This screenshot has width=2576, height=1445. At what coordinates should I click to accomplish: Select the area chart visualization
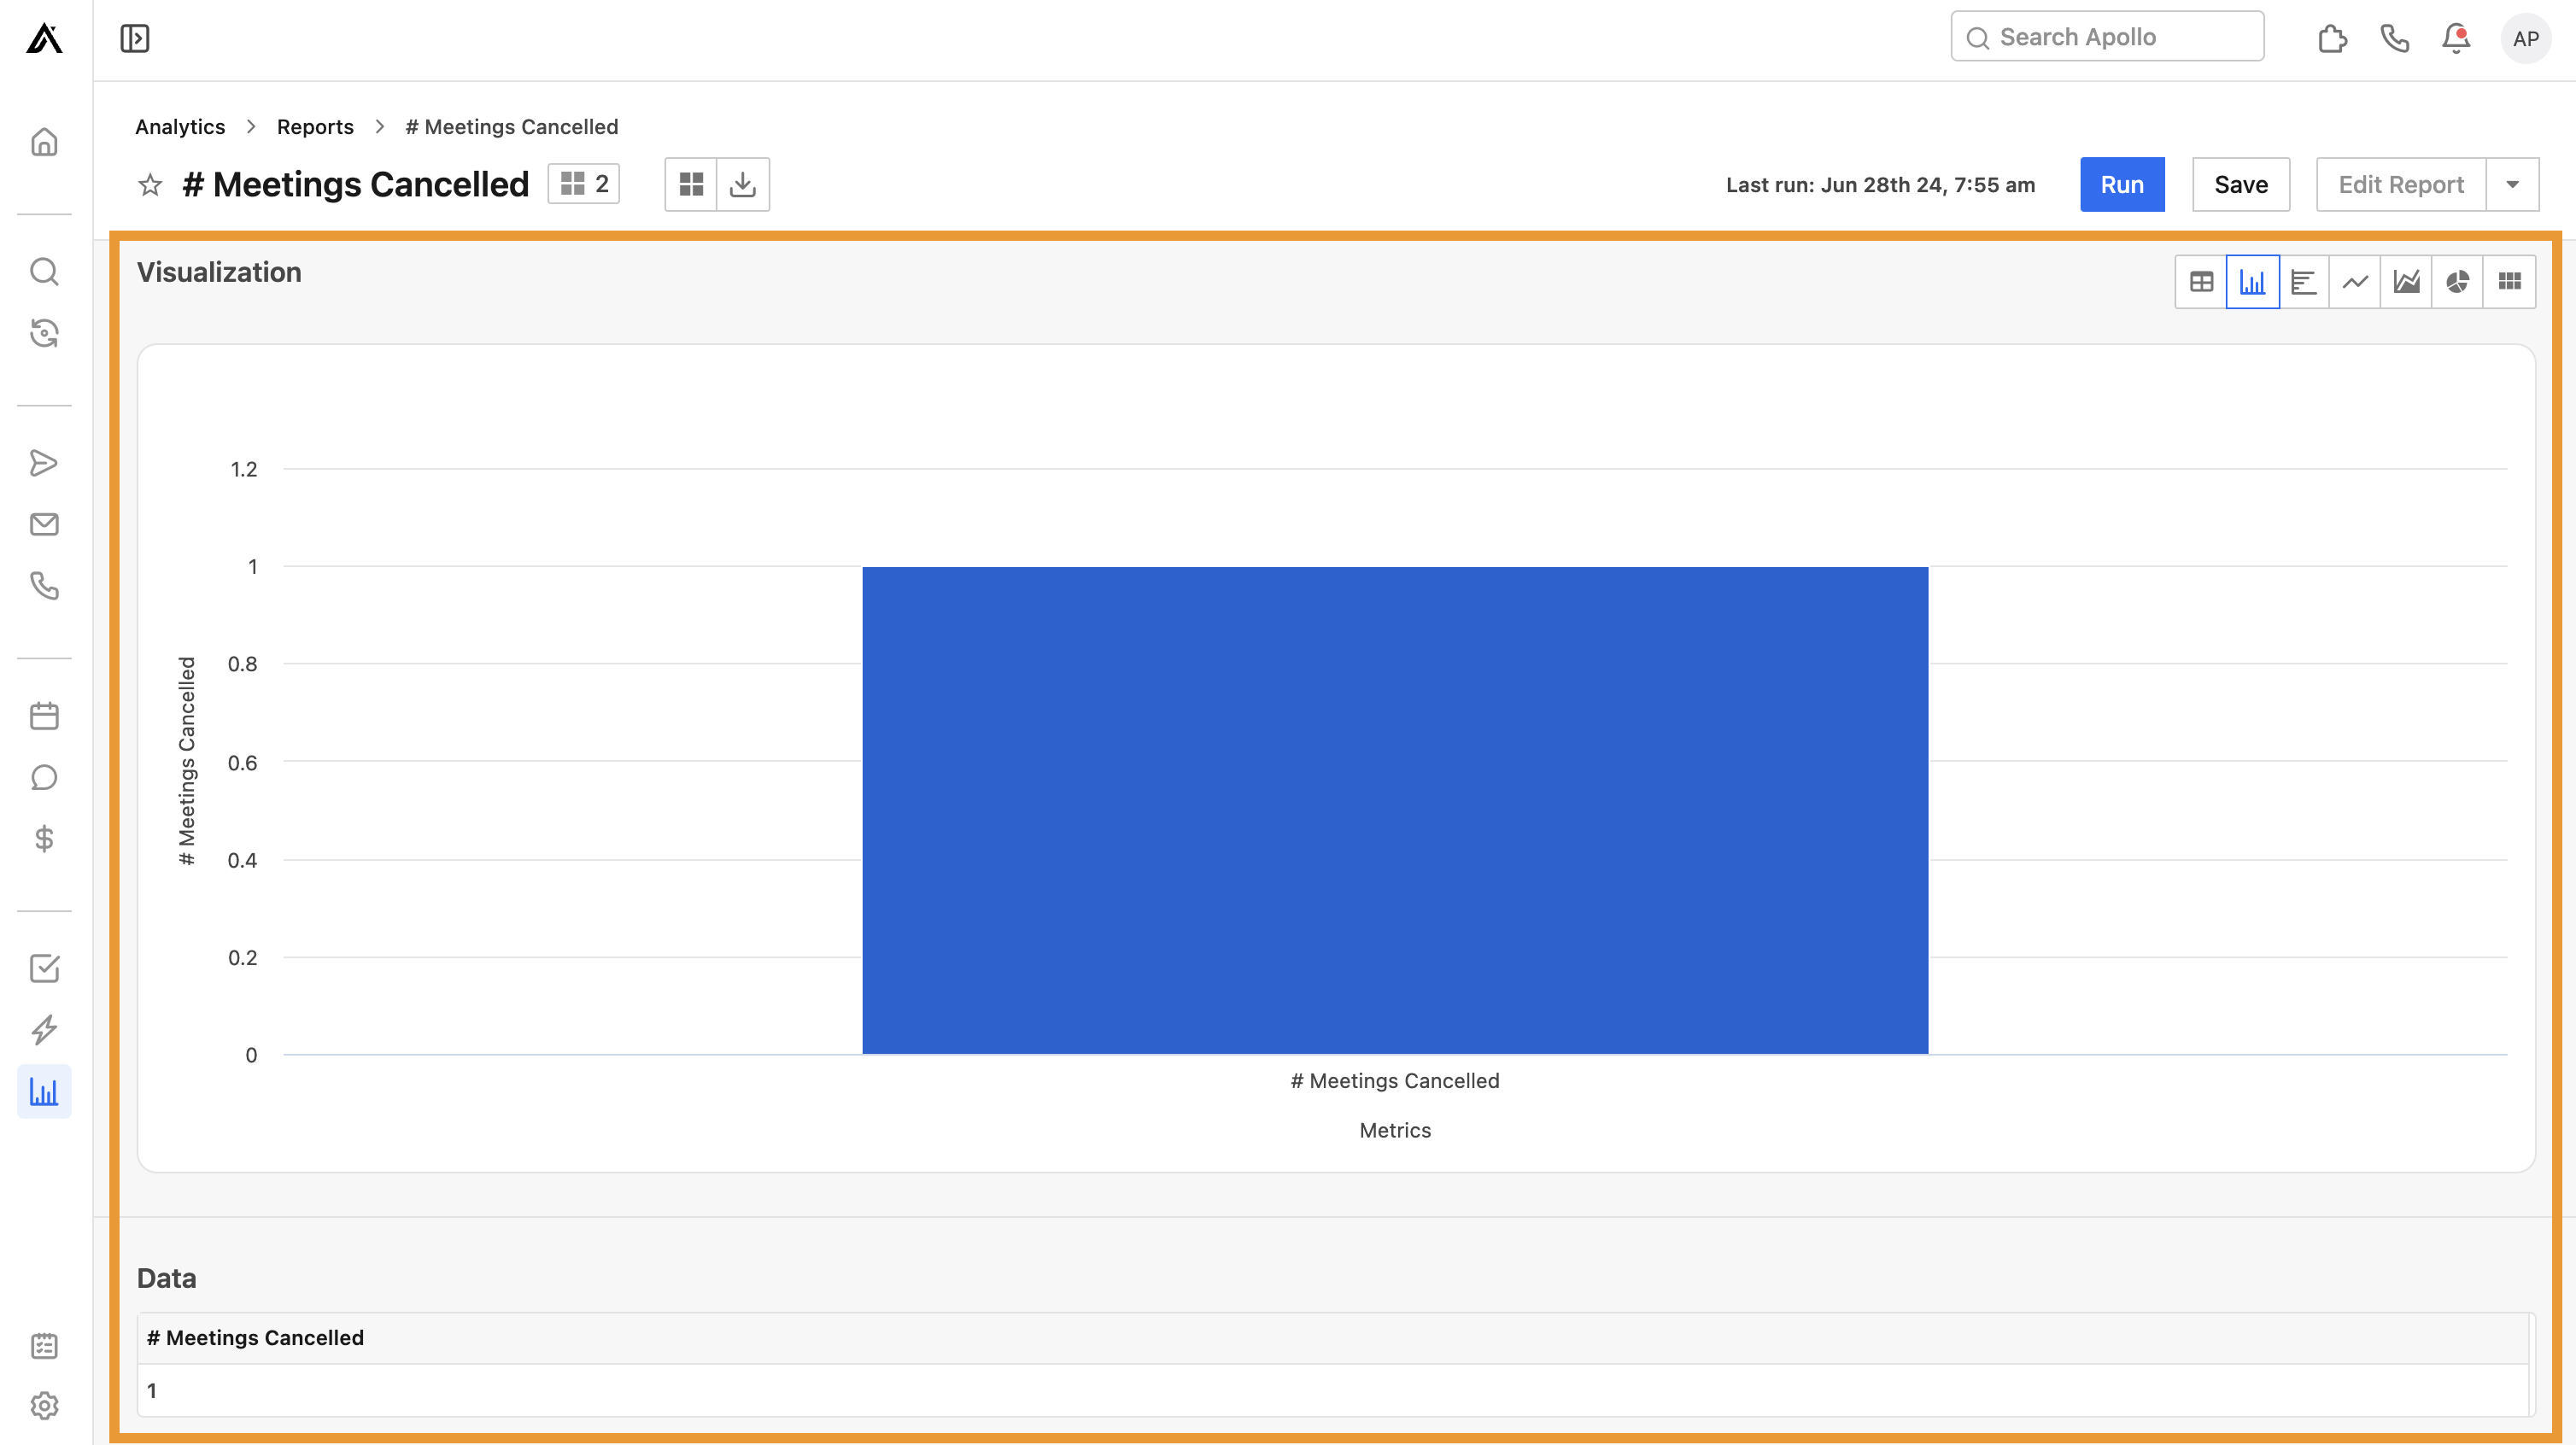pyautogui.click(x=2407, y=281)
